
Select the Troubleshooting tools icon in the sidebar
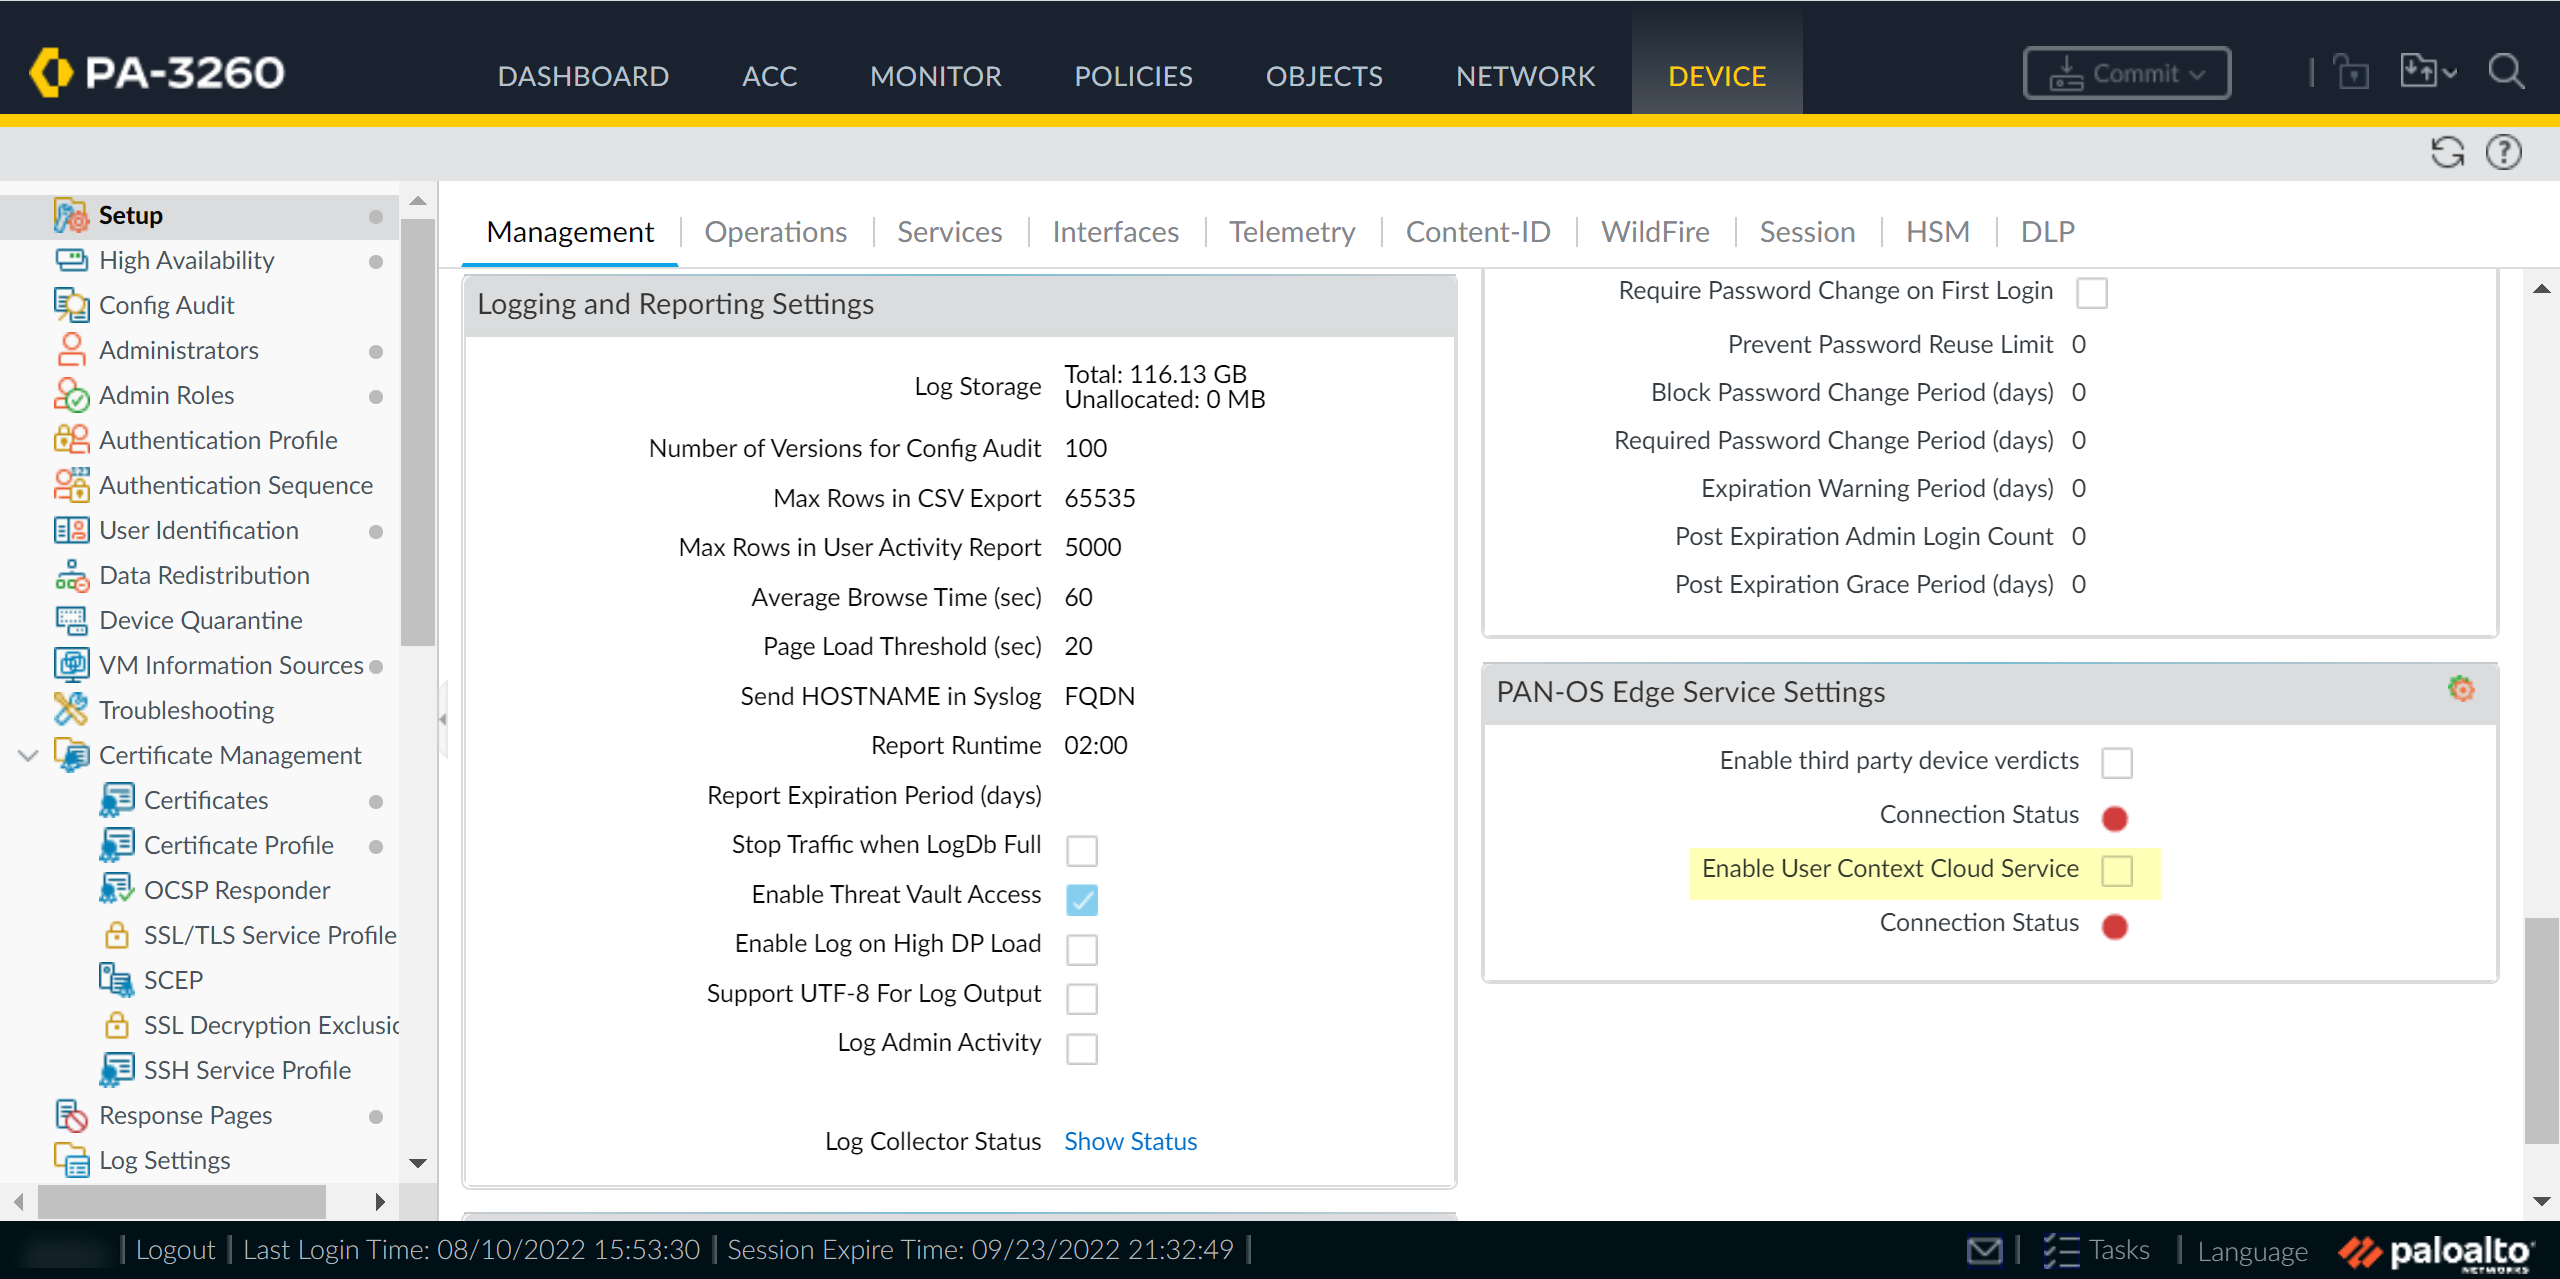click(x=71, y=710)
